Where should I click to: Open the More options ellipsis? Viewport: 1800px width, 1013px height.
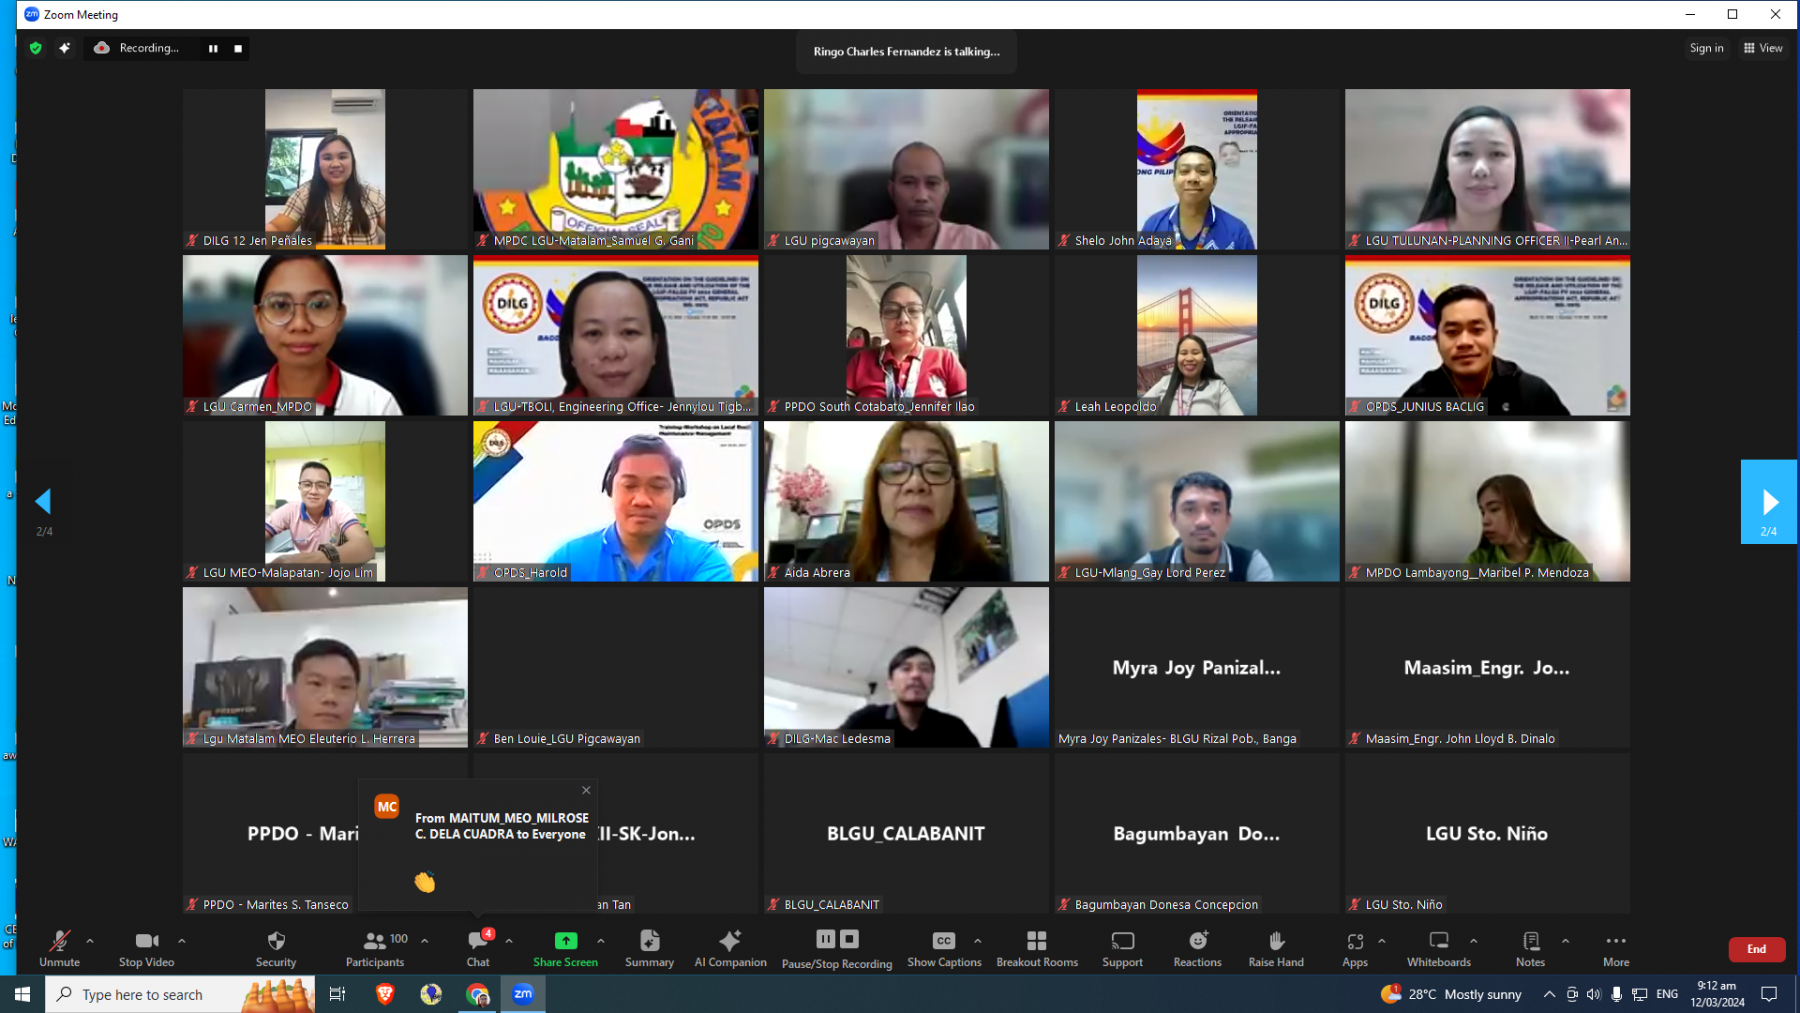(1616, 941)
